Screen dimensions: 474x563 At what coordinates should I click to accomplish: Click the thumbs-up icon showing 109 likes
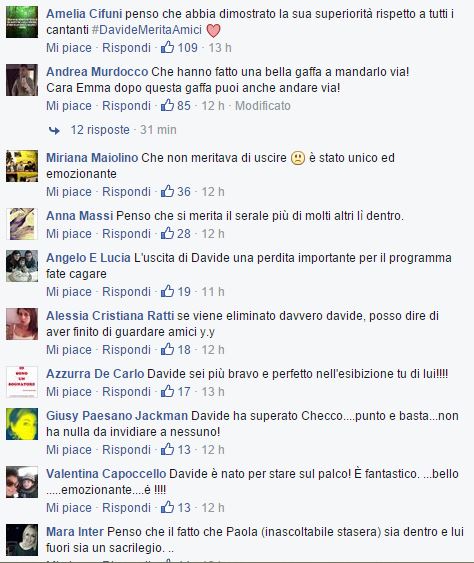point(167,47)
